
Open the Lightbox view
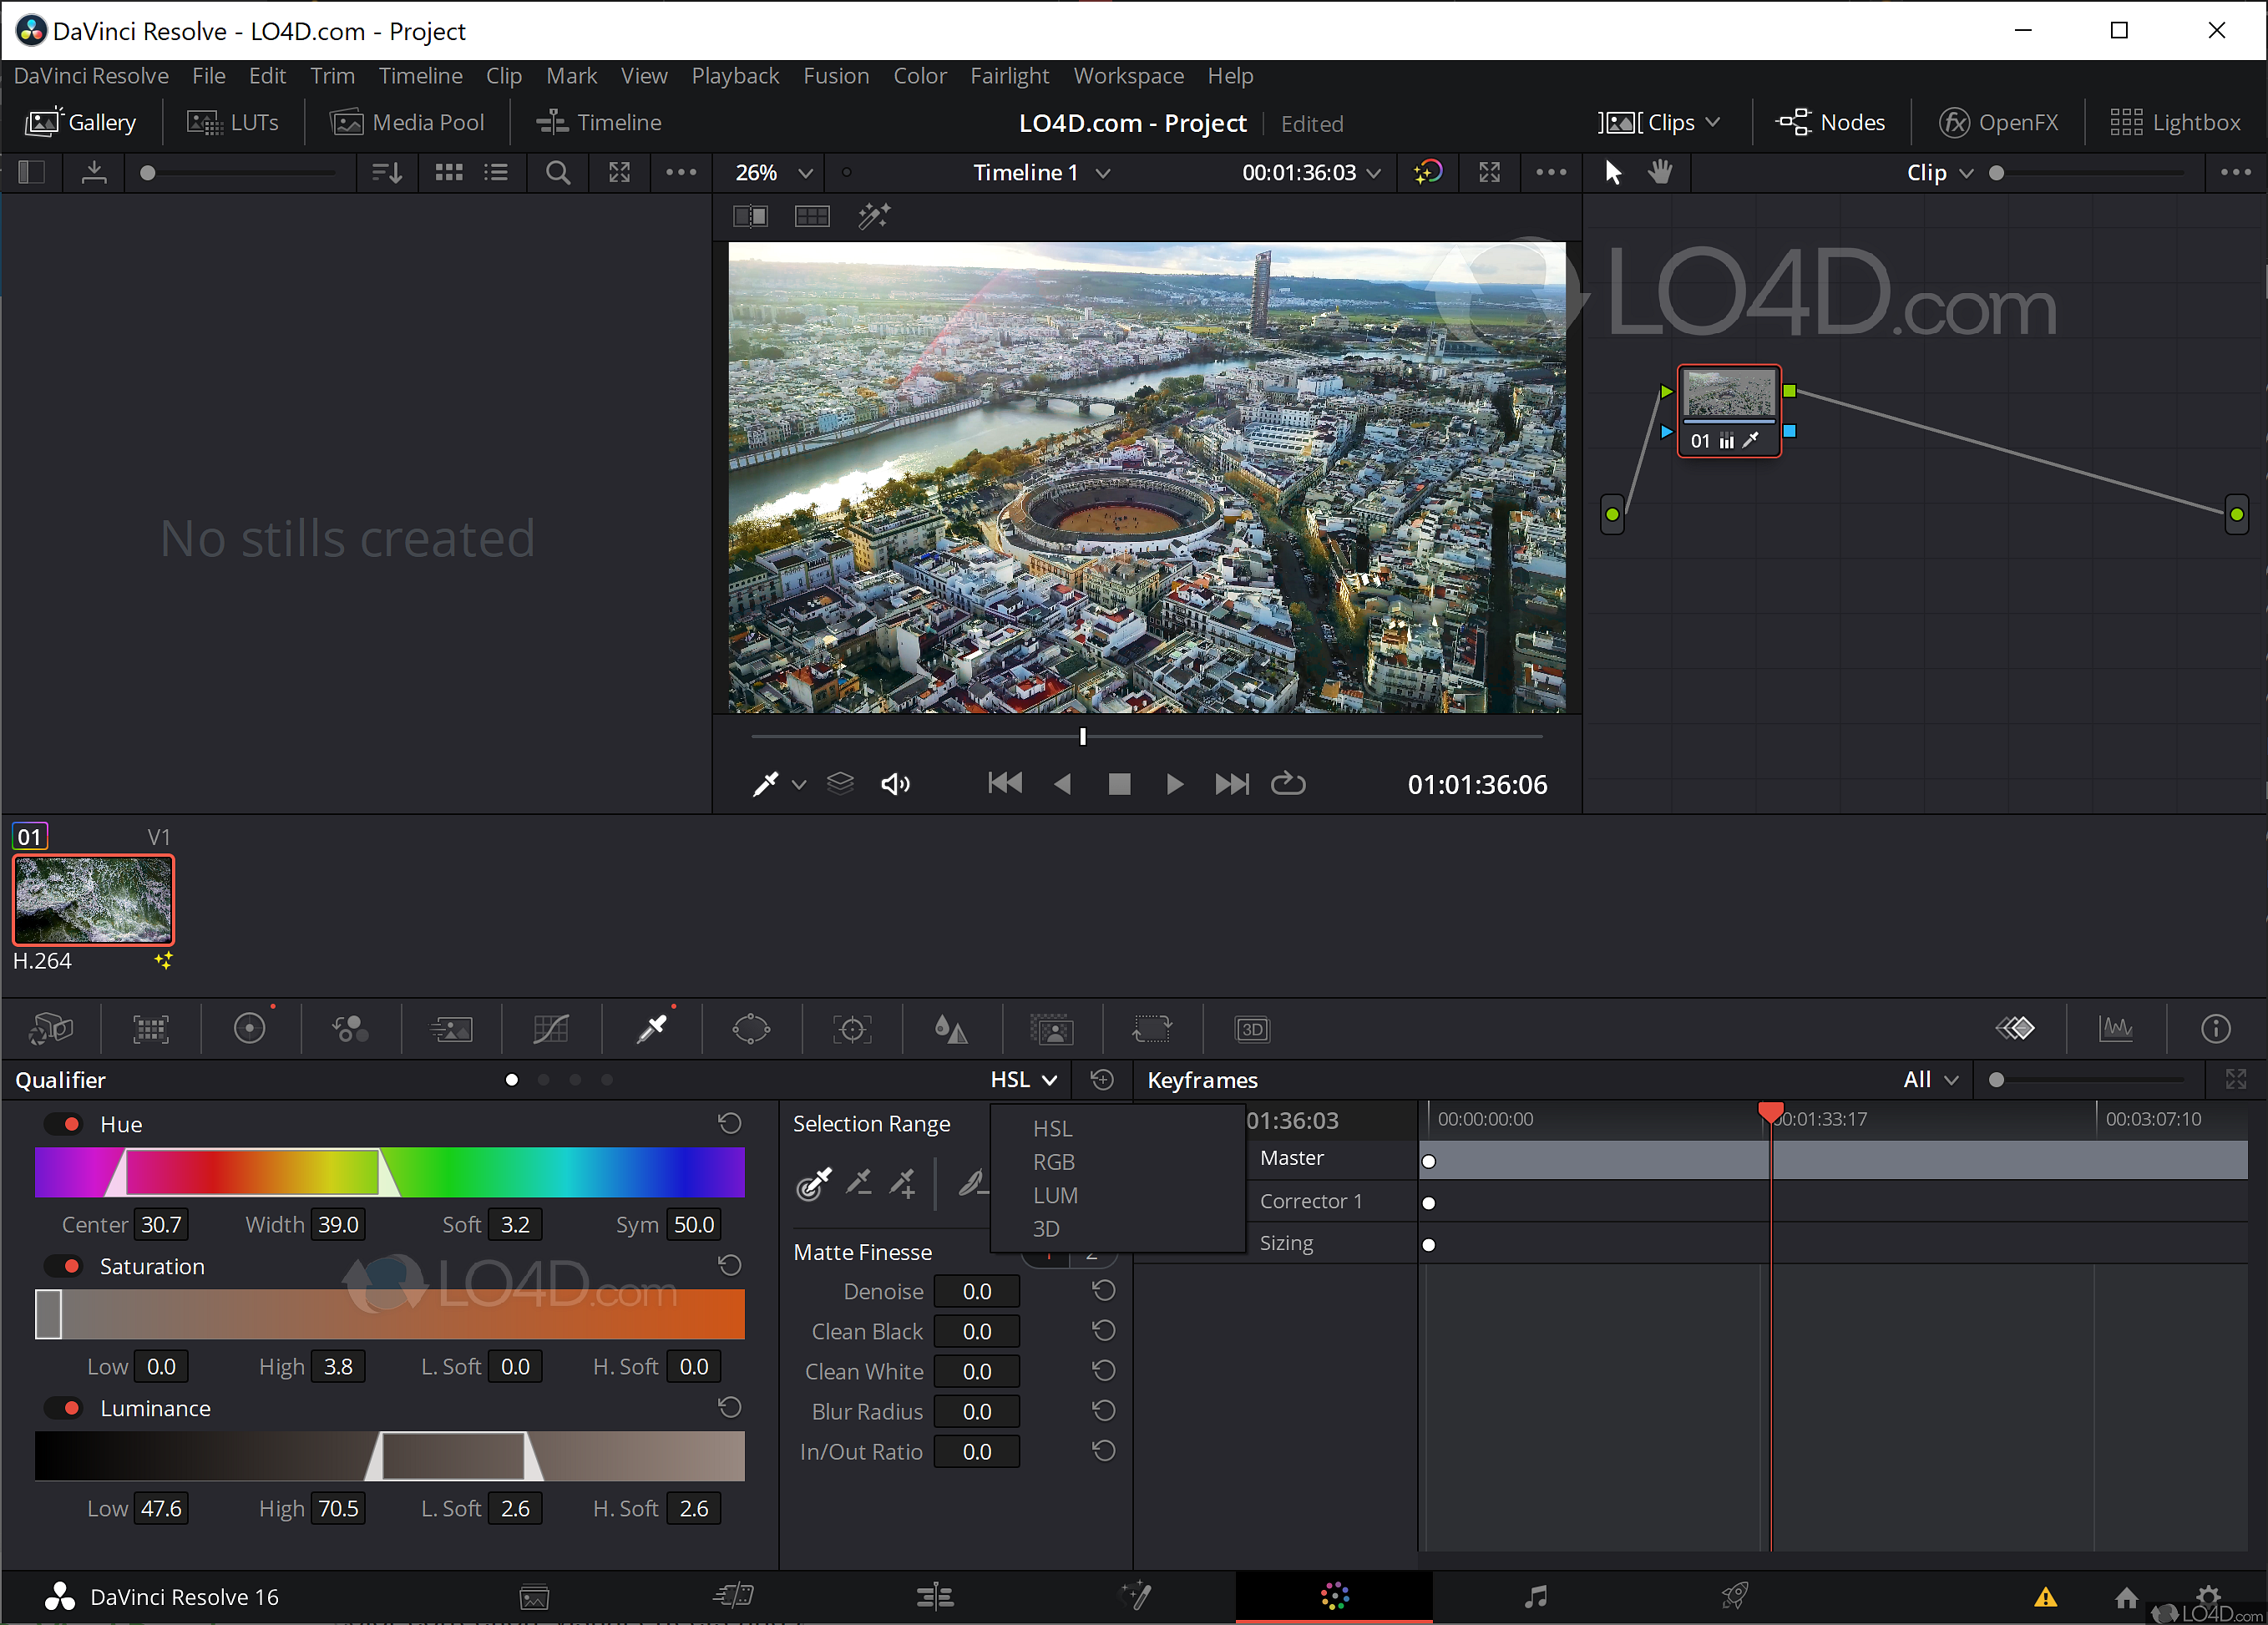(2176, 121)
